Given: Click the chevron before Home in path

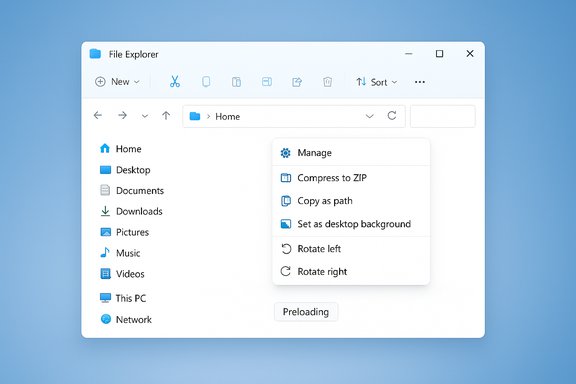Looking at the screenshot, I should point(208,116).
